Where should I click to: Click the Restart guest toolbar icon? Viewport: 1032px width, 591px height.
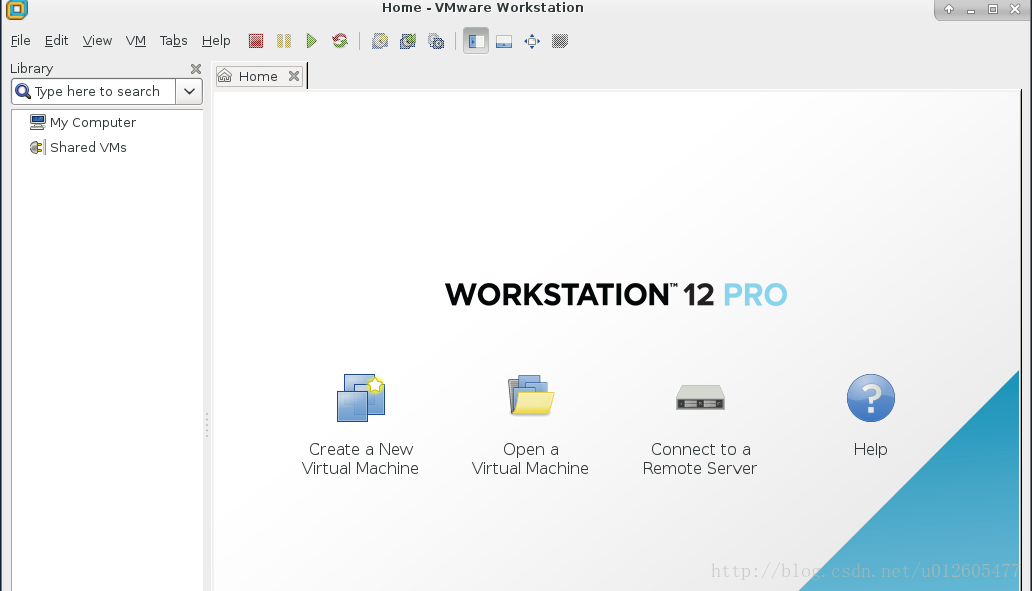[340, 41]
